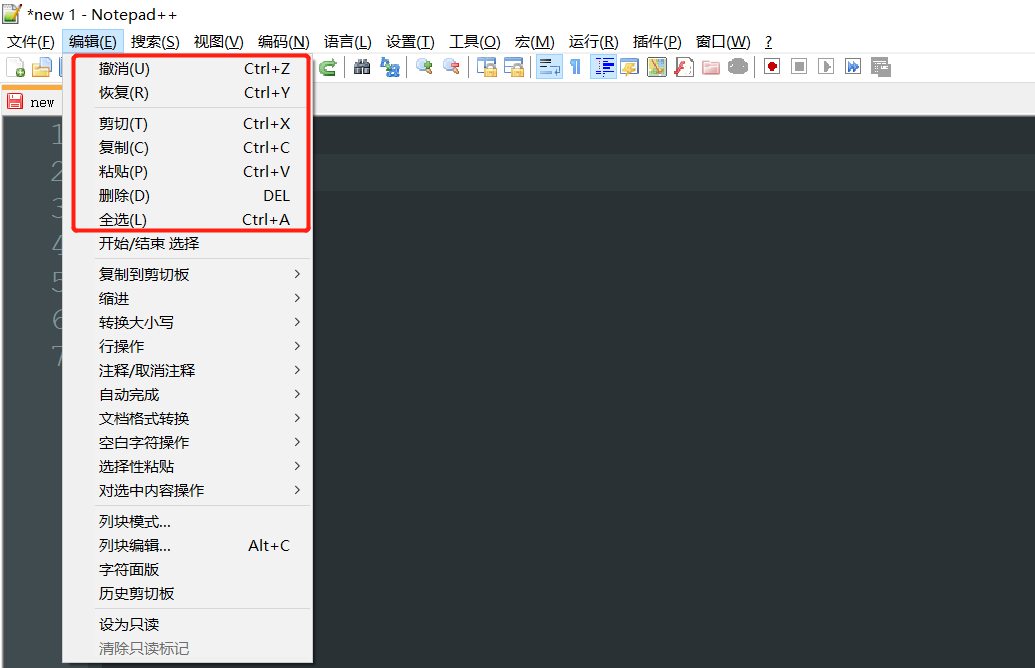The width and height of the screenshot is (1035, 668).
Task: Expand the 文档格式转换 submenu
Action: (187, 418)
